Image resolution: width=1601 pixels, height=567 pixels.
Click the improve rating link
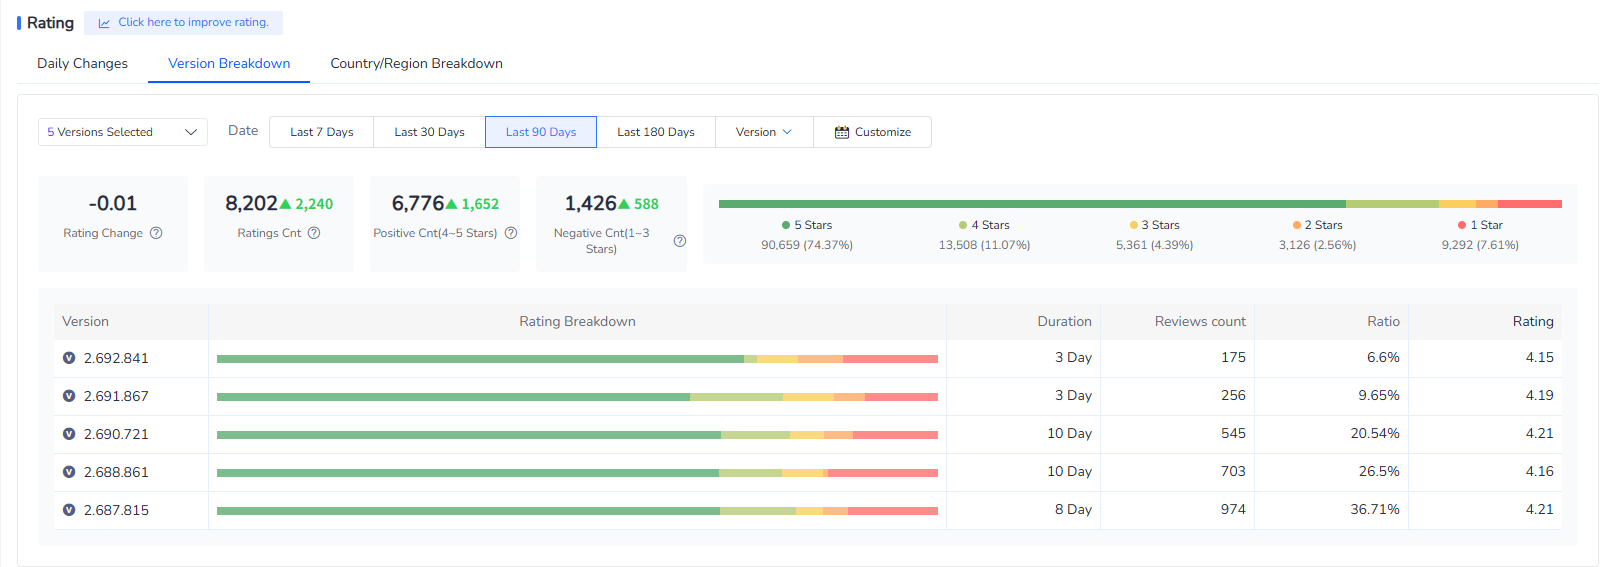pos(193,22)
